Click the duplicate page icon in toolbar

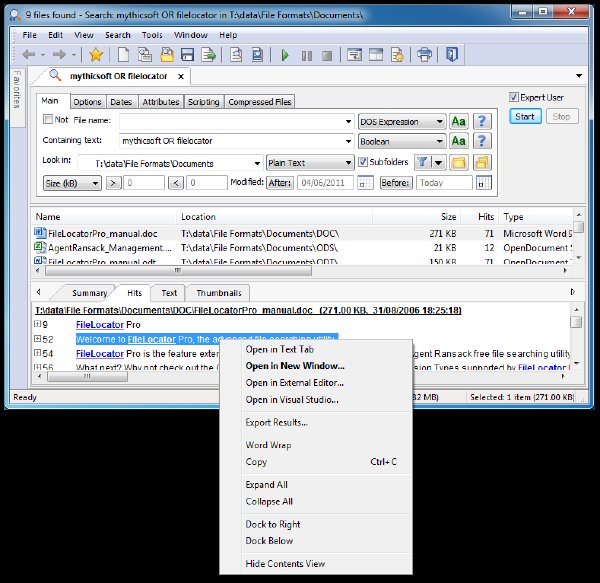[145, 55]
